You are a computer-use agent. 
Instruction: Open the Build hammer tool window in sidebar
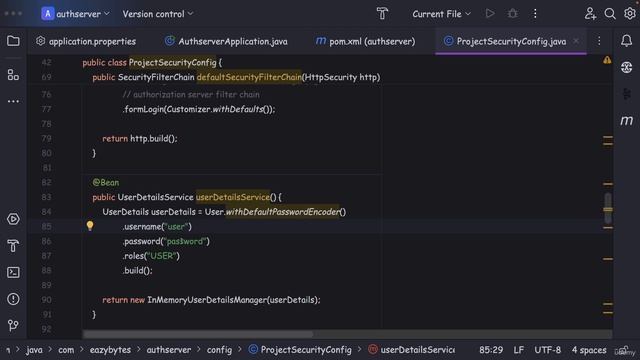[13, 246]
